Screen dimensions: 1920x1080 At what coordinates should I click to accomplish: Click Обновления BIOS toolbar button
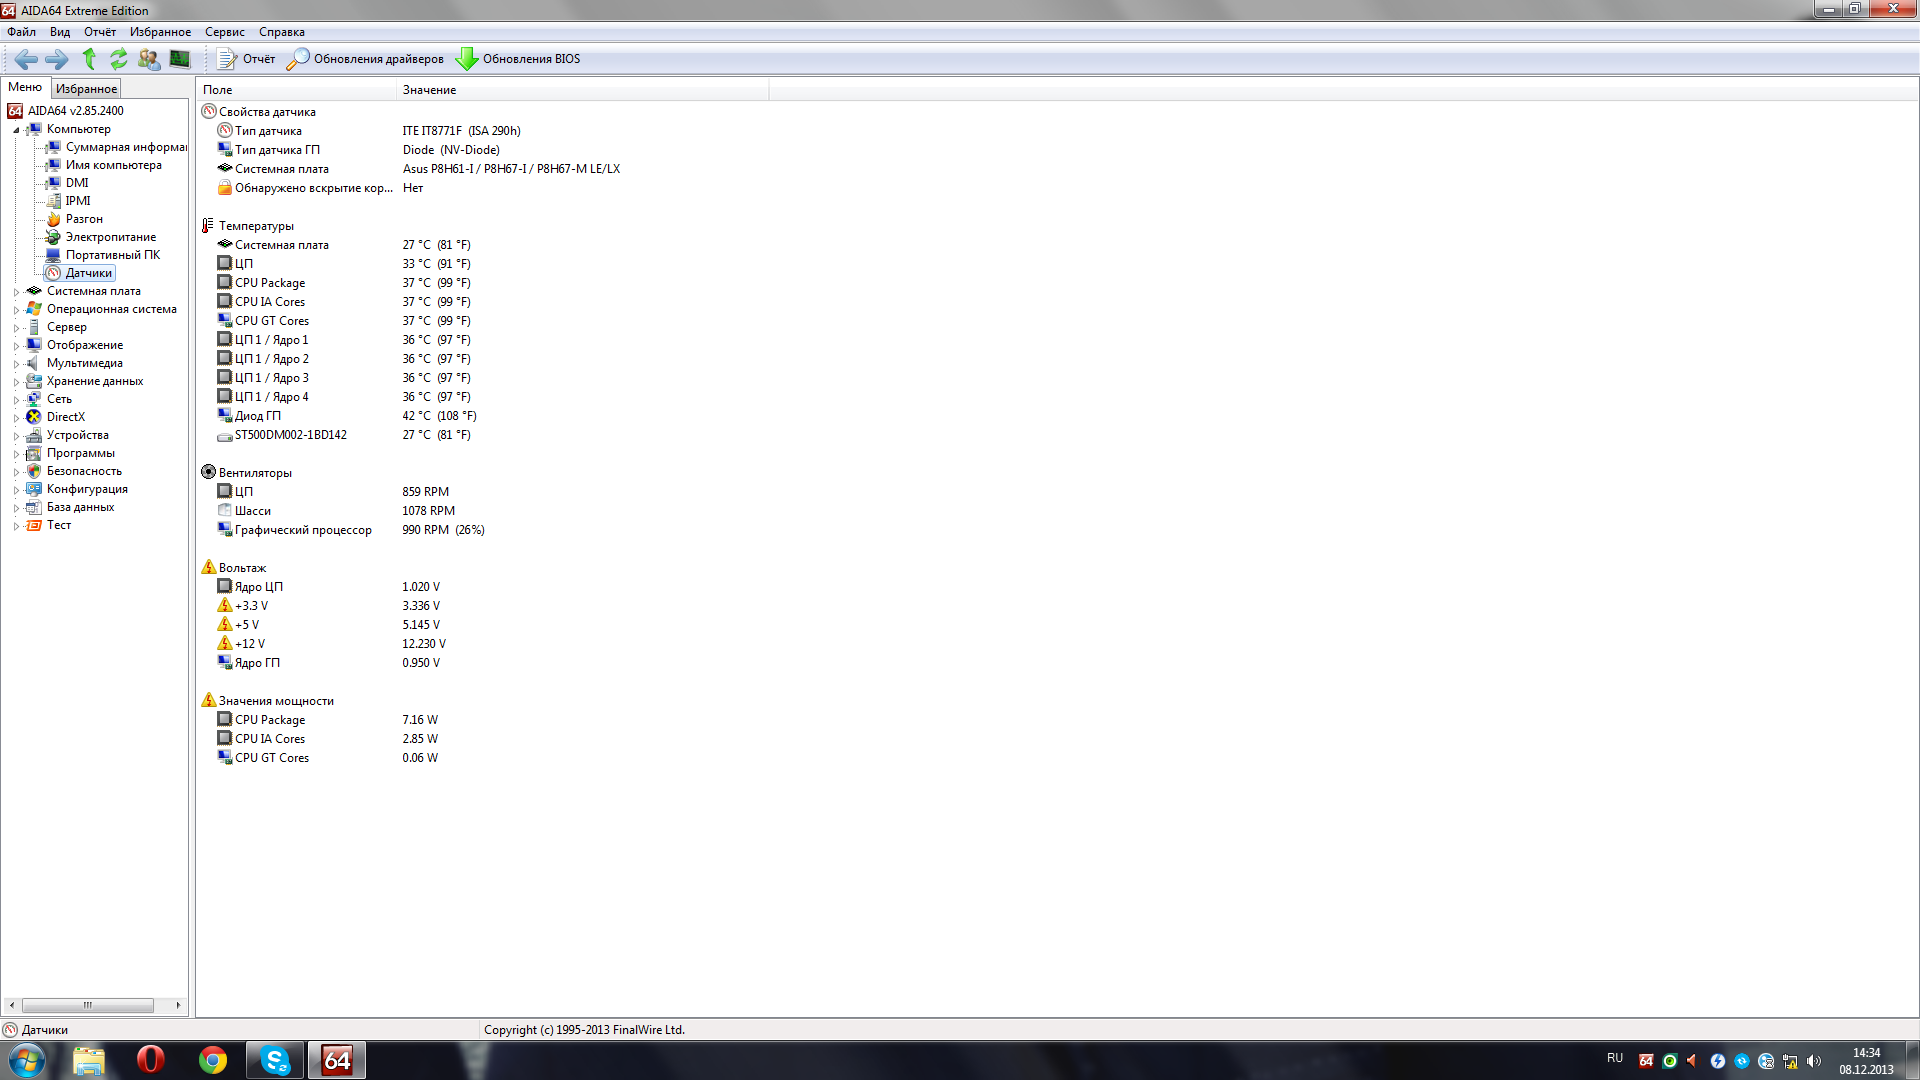[x=518, y=59]
